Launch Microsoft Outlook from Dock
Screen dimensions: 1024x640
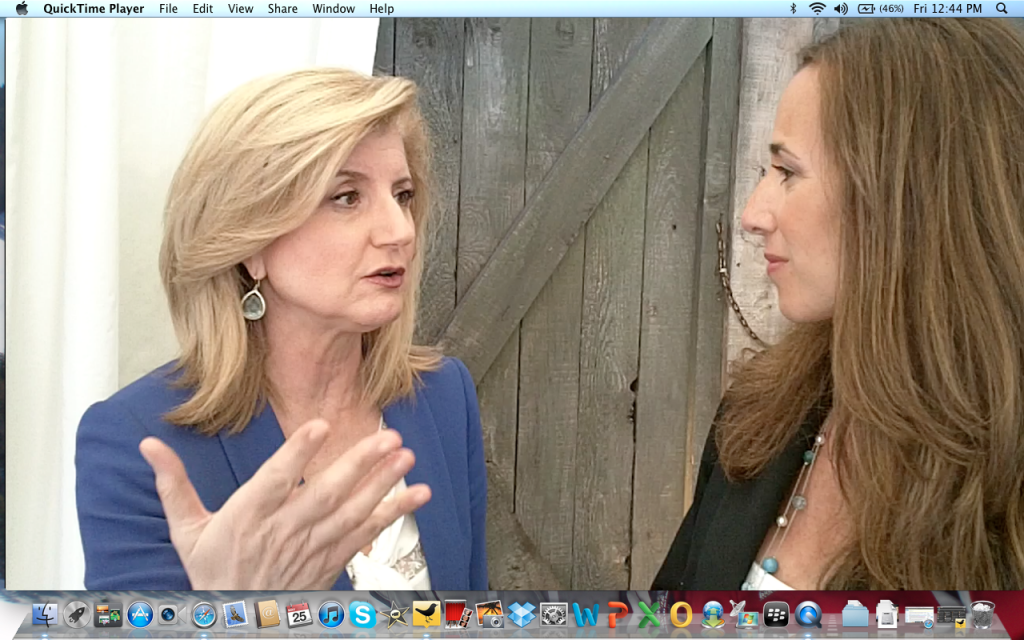[681, 615]
